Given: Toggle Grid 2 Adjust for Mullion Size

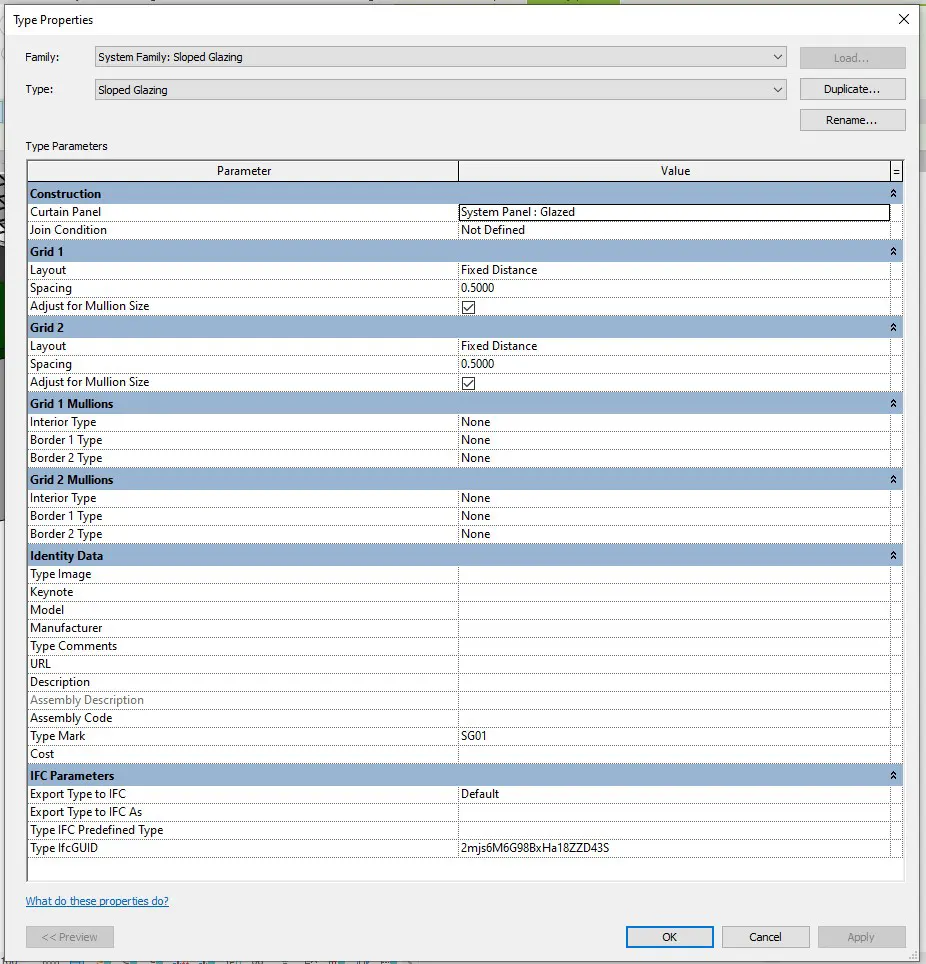Looking at the screenshot, I should (x=469, y=383).
